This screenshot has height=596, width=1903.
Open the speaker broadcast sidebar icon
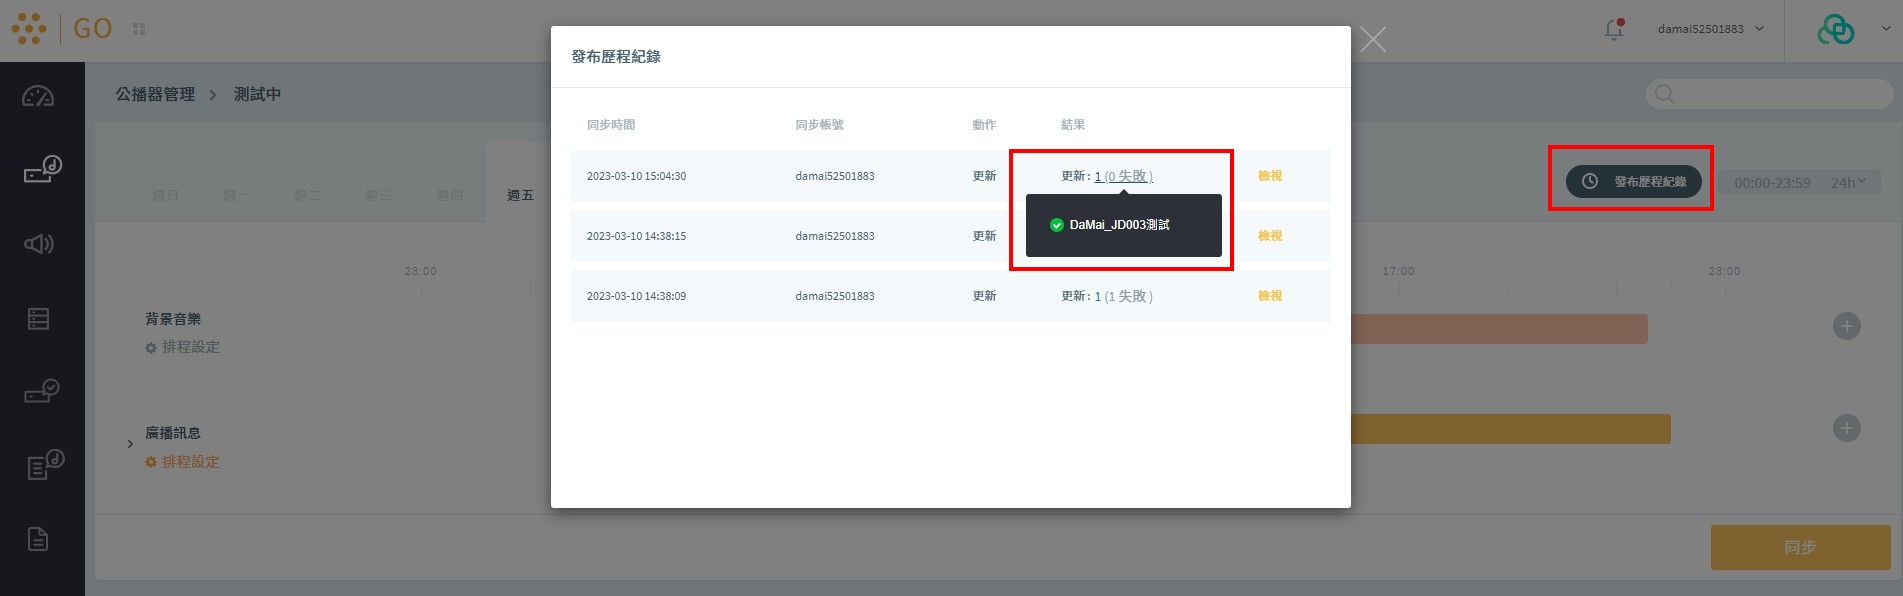click(x=39, y=244)
